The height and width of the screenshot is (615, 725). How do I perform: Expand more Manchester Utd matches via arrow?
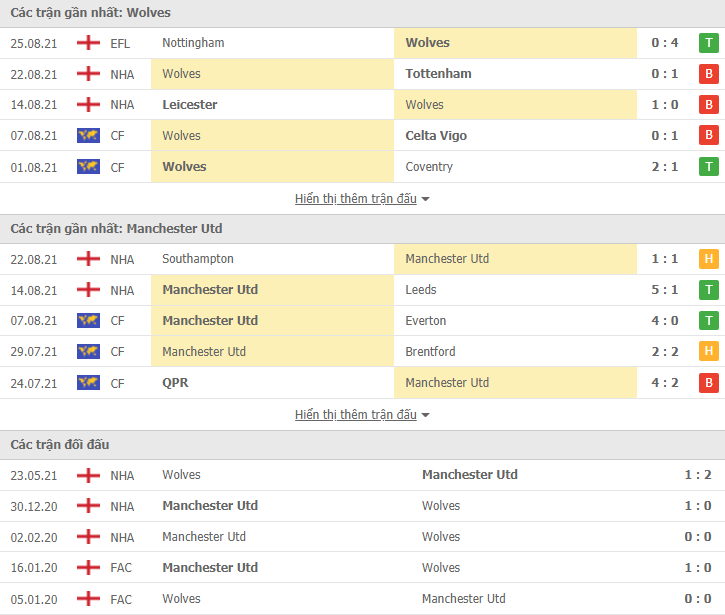(425, 415)
